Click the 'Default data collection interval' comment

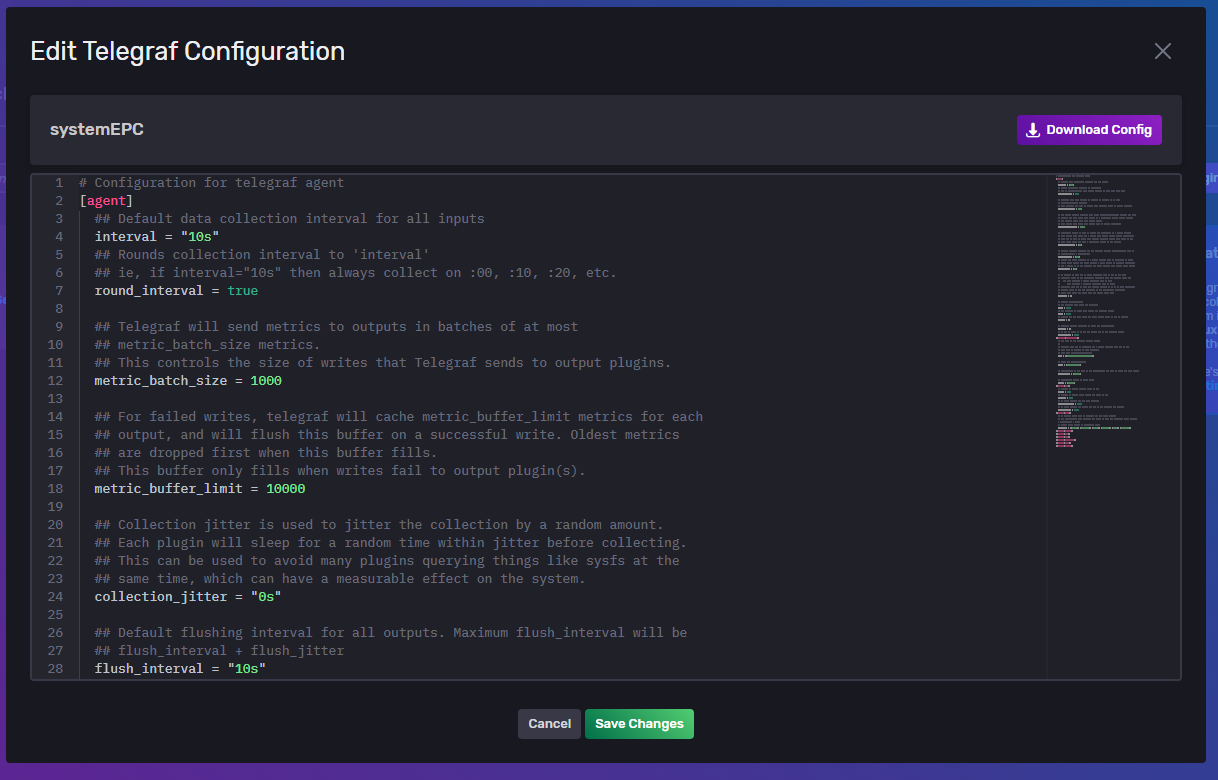click(290, 219)
